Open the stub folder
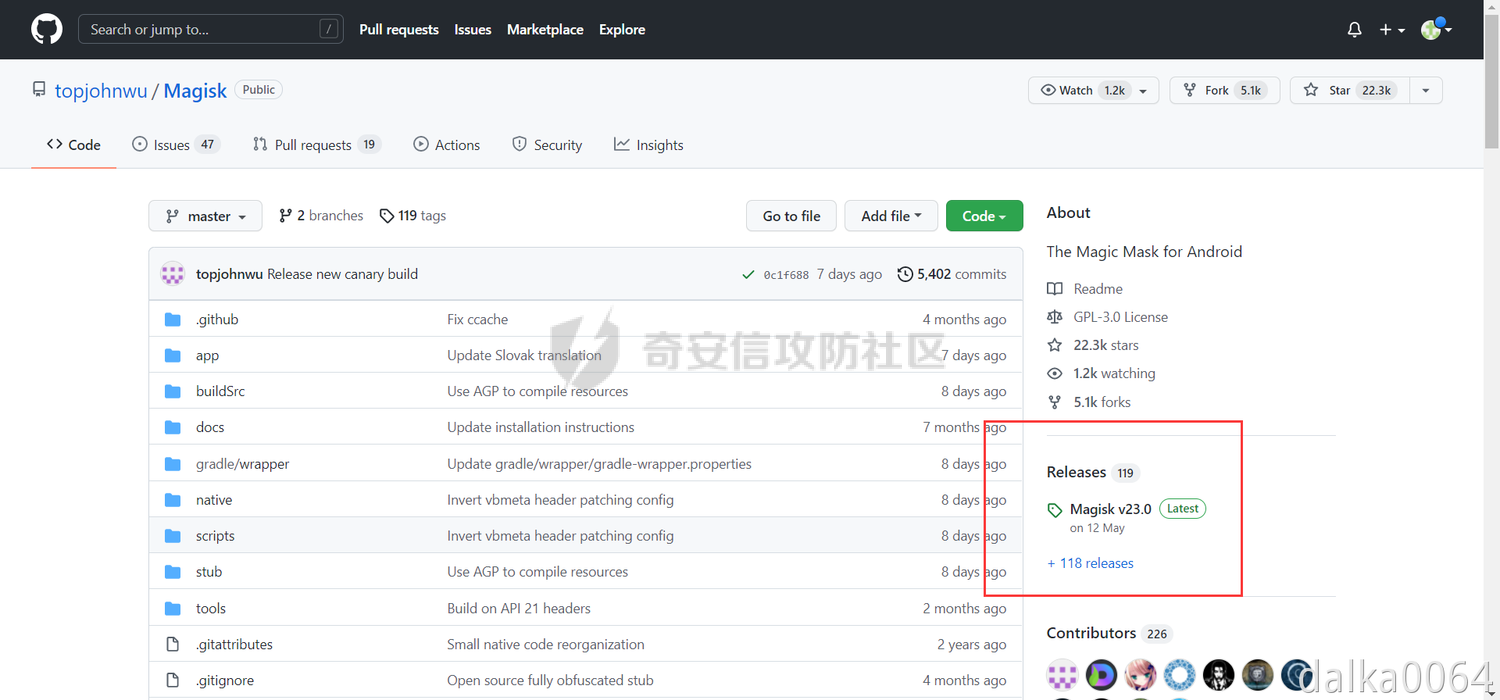Screen dimensions: 1500x700 tap(209, 572)
